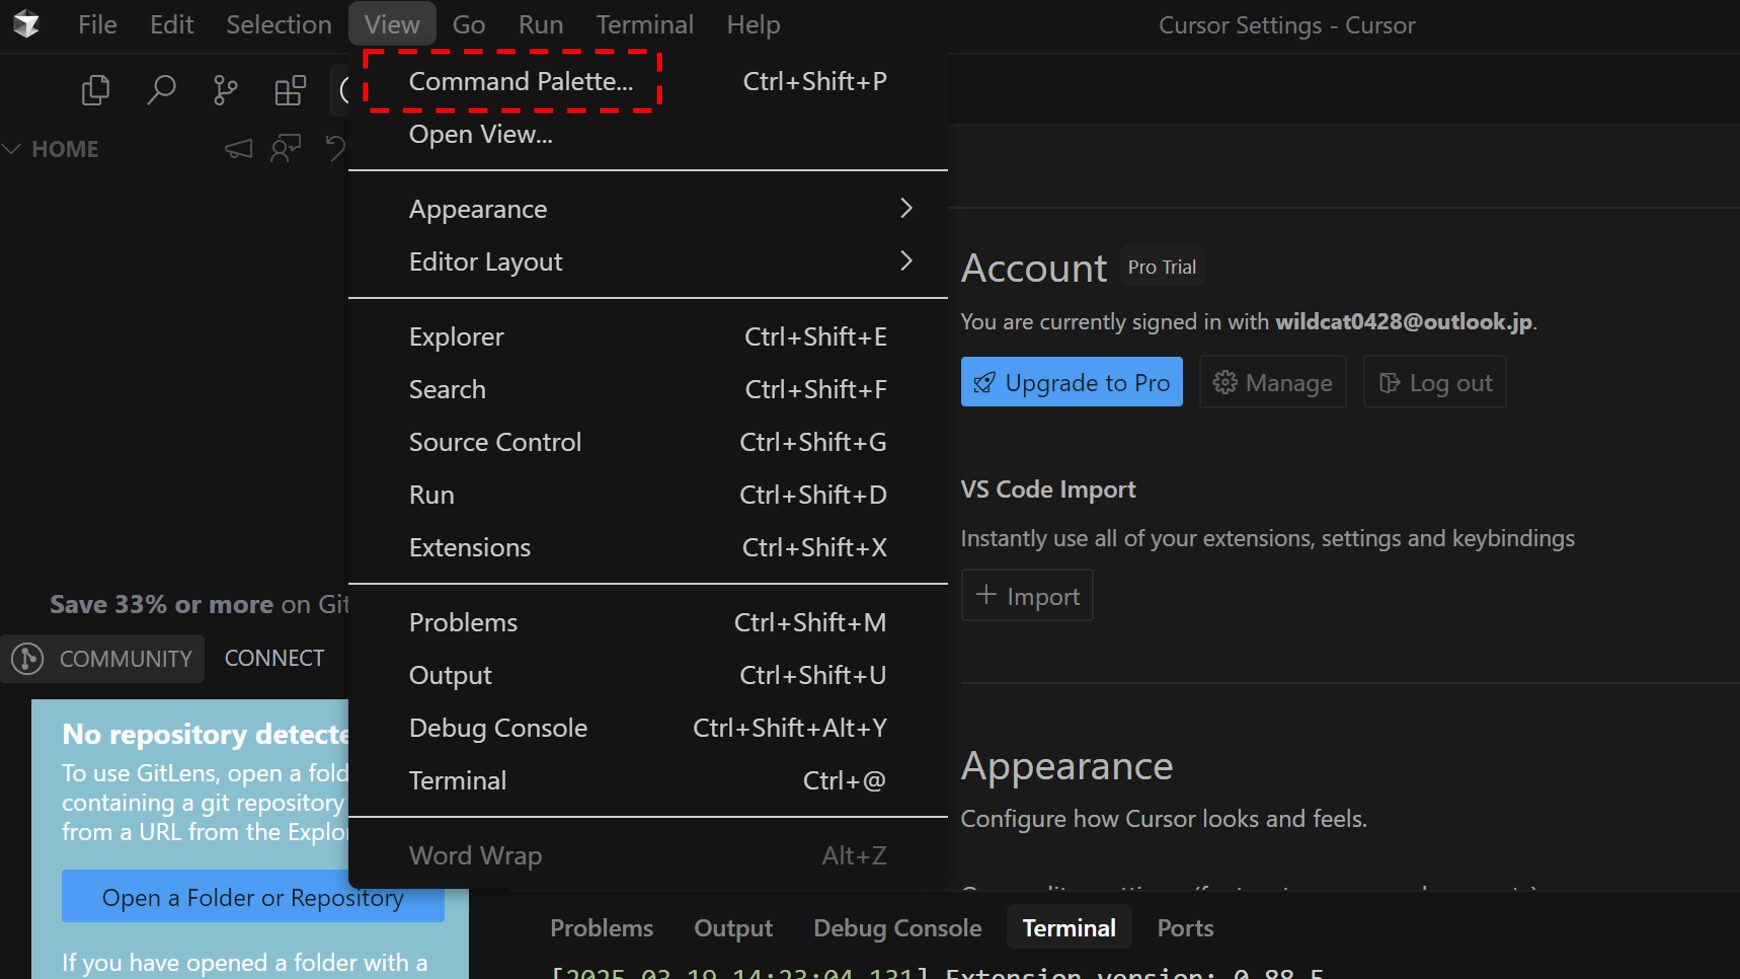Click the undo arrow icon beside HOME
This screenshot has width=1740, height=979.
click(335, 149)
